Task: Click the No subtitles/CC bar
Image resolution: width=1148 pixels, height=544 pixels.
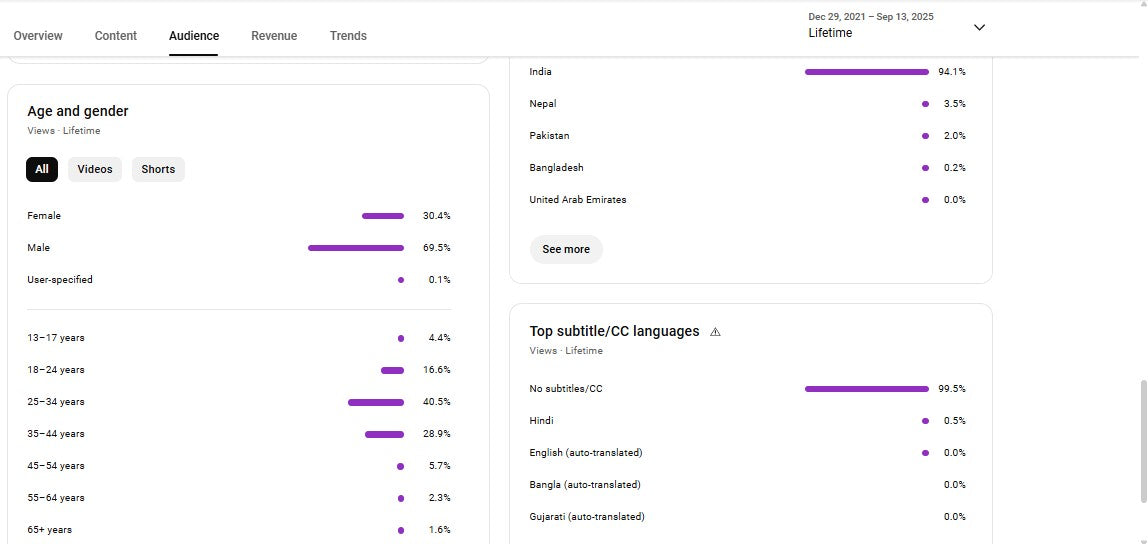Action: (x=866, y=389)
